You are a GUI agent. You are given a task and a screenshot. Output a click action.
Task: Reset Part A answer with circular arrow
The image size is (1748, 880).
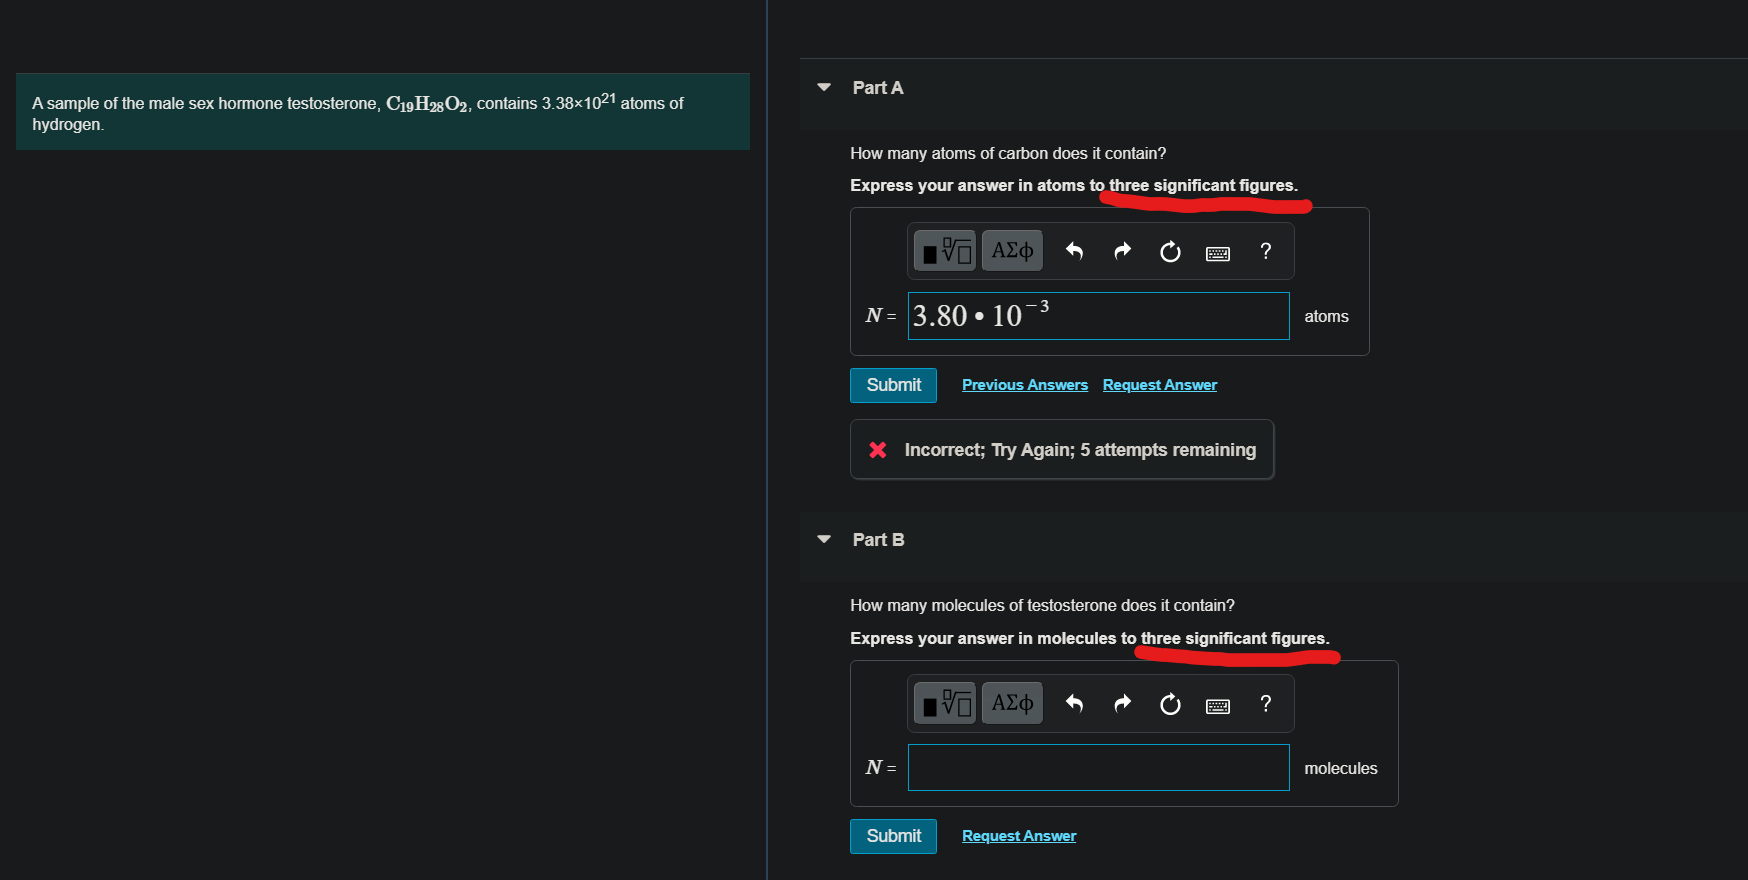click(x=1170, y=252)
